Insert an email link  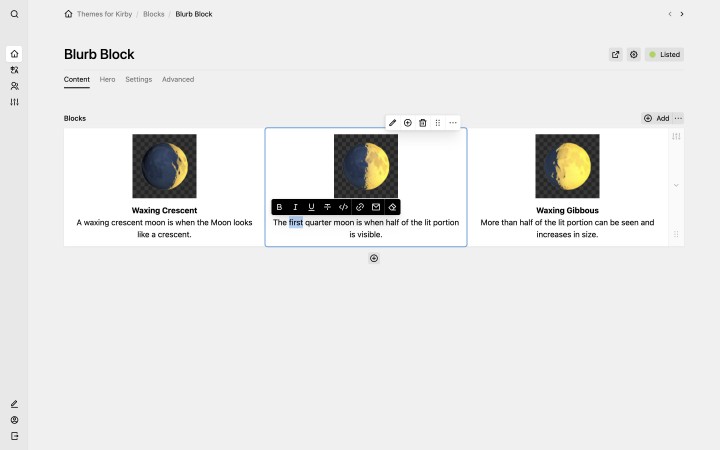pos(376,207)
